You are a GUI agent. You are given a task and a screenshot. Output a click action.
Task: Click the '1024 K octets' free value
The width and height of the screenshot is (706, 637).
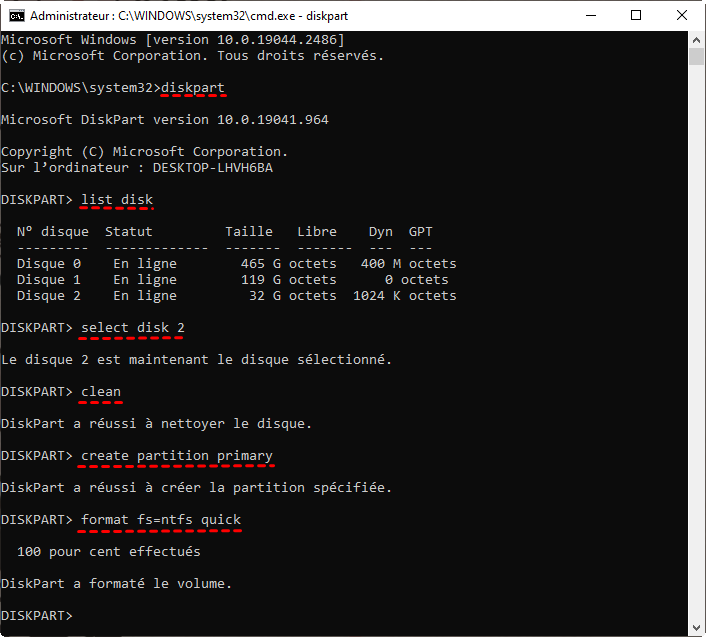coord(404,295)
